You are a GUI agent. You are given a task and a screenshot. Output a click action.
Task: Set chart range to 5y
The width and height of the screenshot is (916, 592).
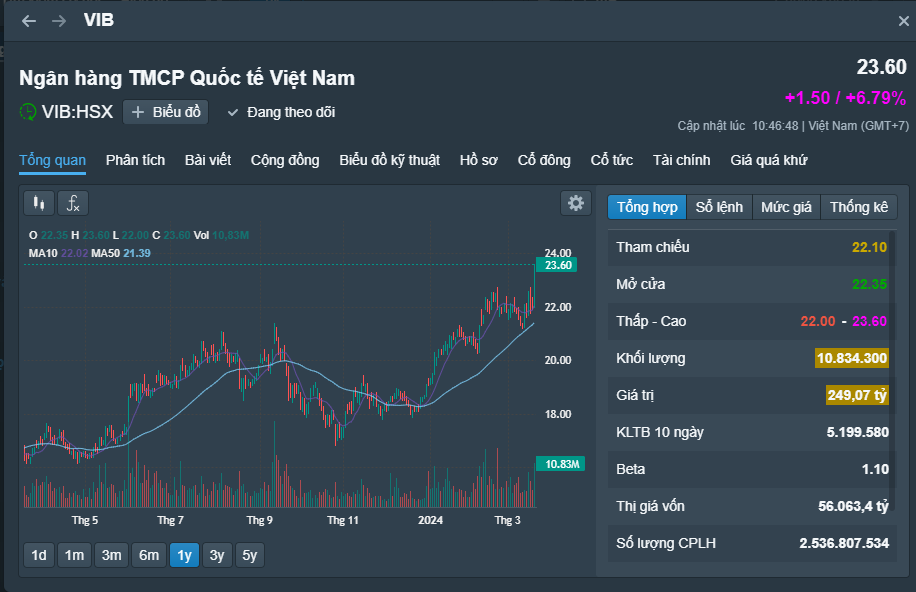point(249,555)
